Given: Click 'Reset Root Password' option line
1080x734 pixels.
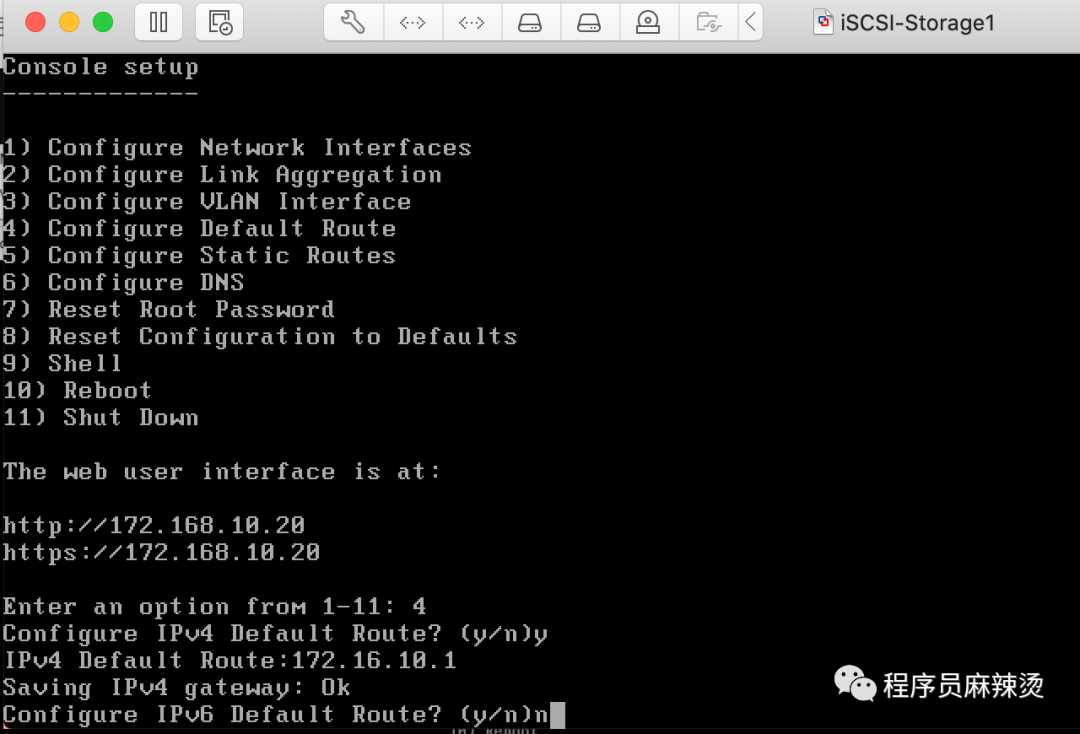Looking at the screenshot, I should click(169, 309).
